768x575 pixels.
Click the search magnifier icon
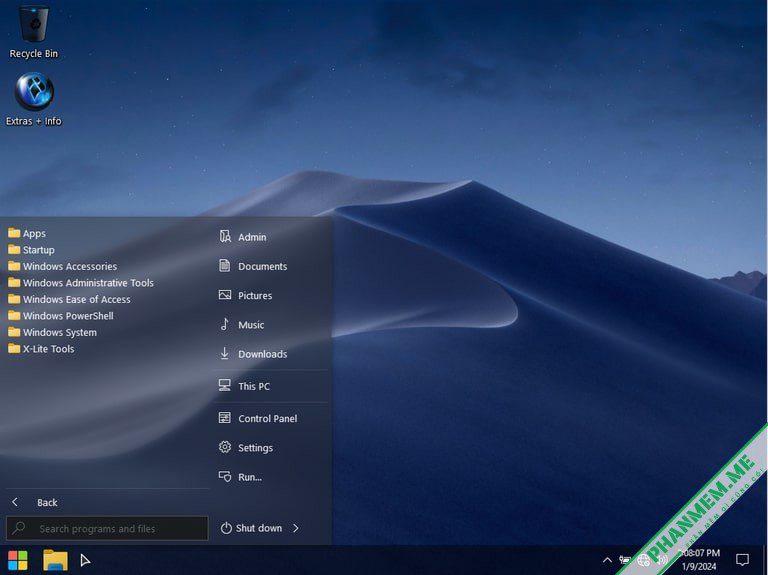(x=19, y=528)
